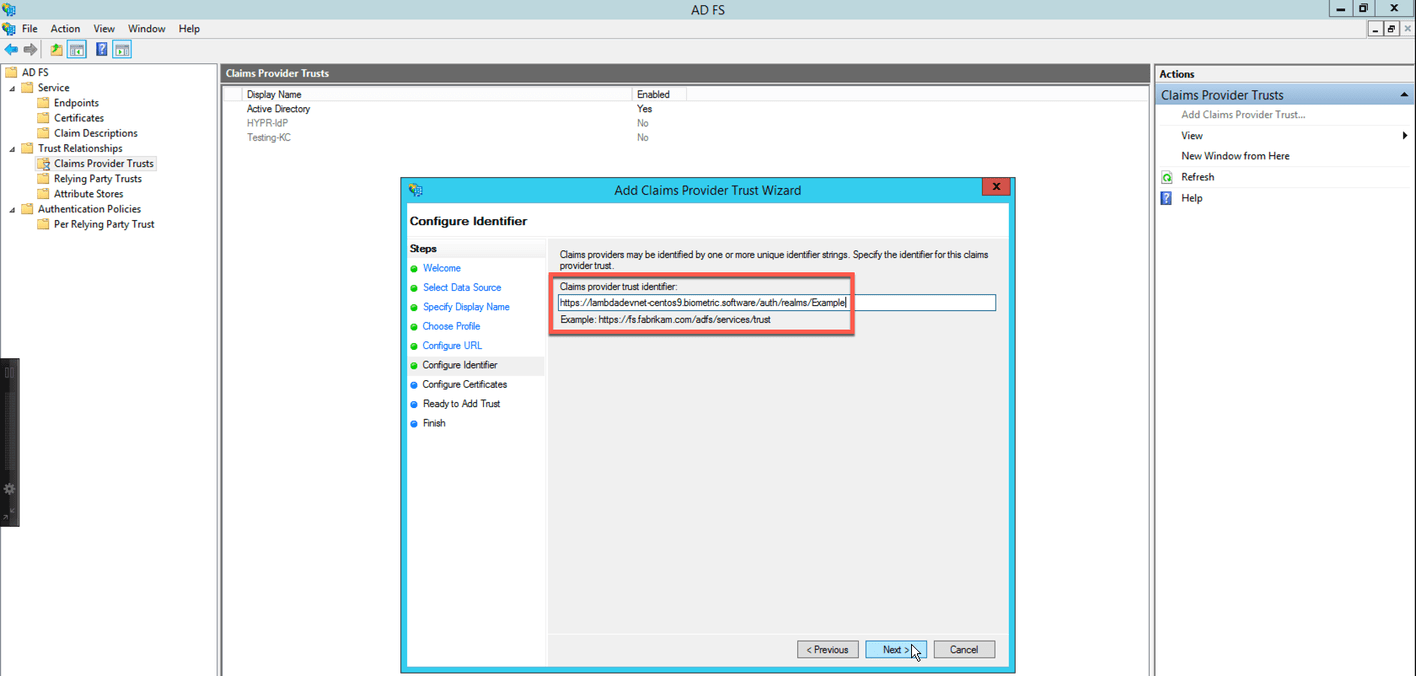
Task: Click the Next button in the wizard
Action: tap(895, 649)
